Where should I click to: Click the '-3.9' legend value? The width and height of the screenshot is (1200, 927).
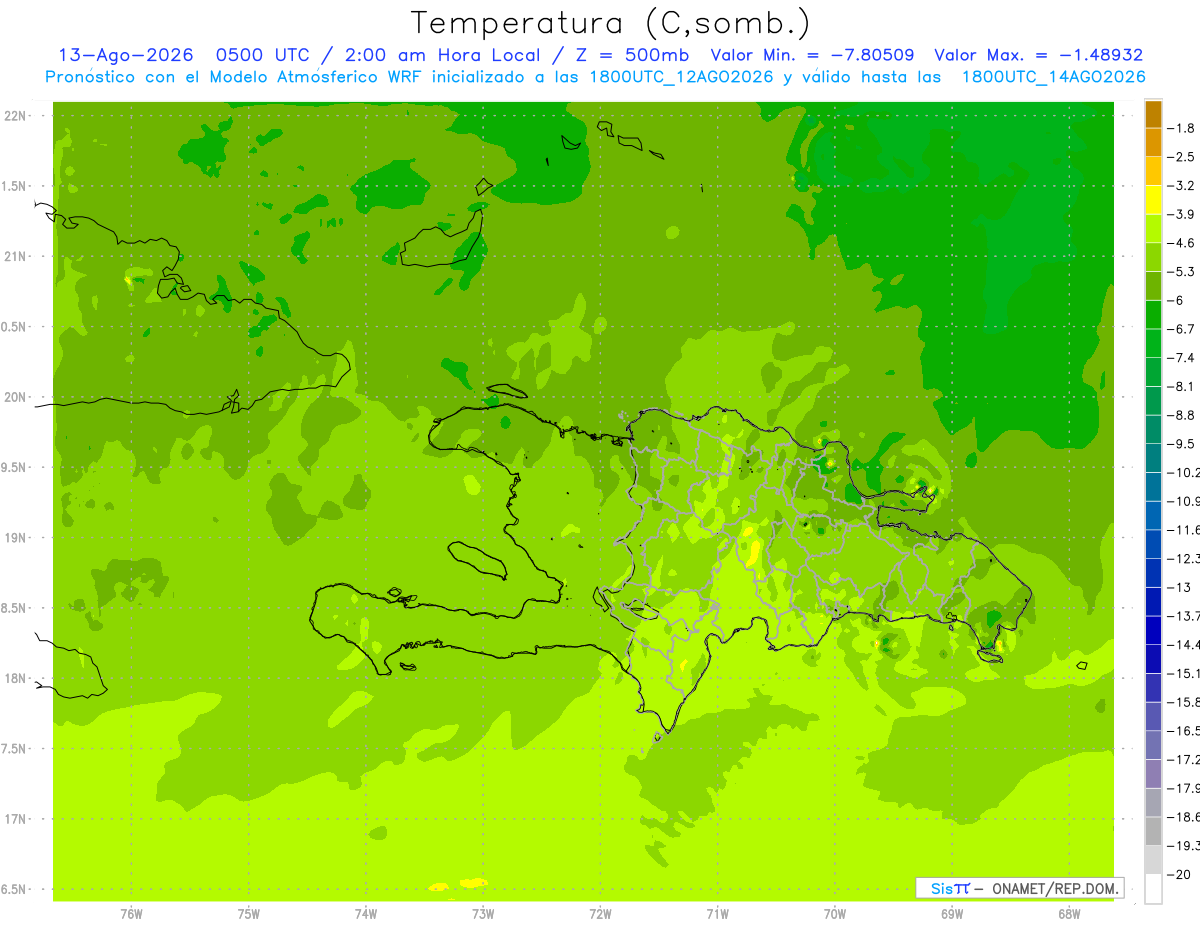[x=1183, y=214]
